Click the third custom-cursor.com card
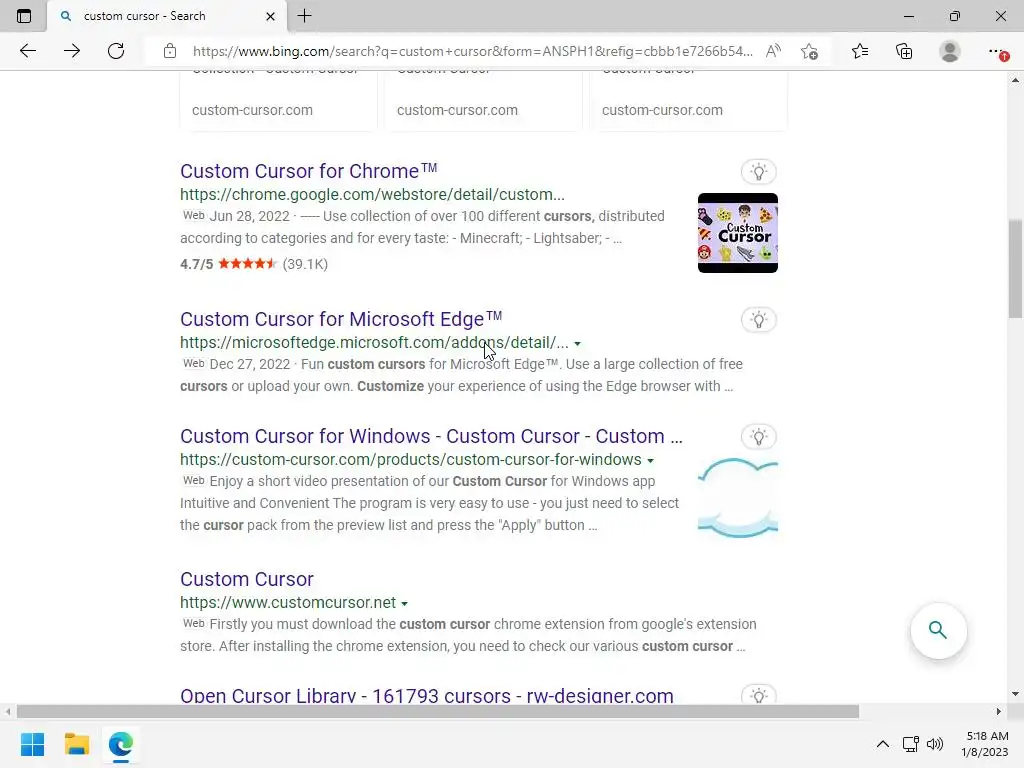1024x768 pixels. pos(688,101)
